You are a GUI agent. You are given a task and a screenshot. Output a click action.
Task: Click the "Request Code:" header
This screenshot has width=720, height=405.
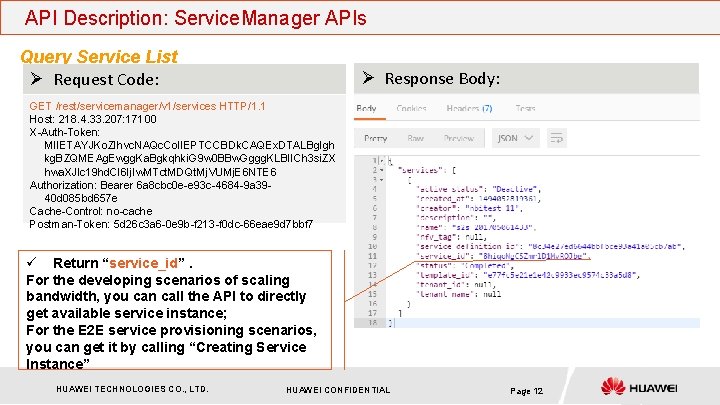point(107,80)
